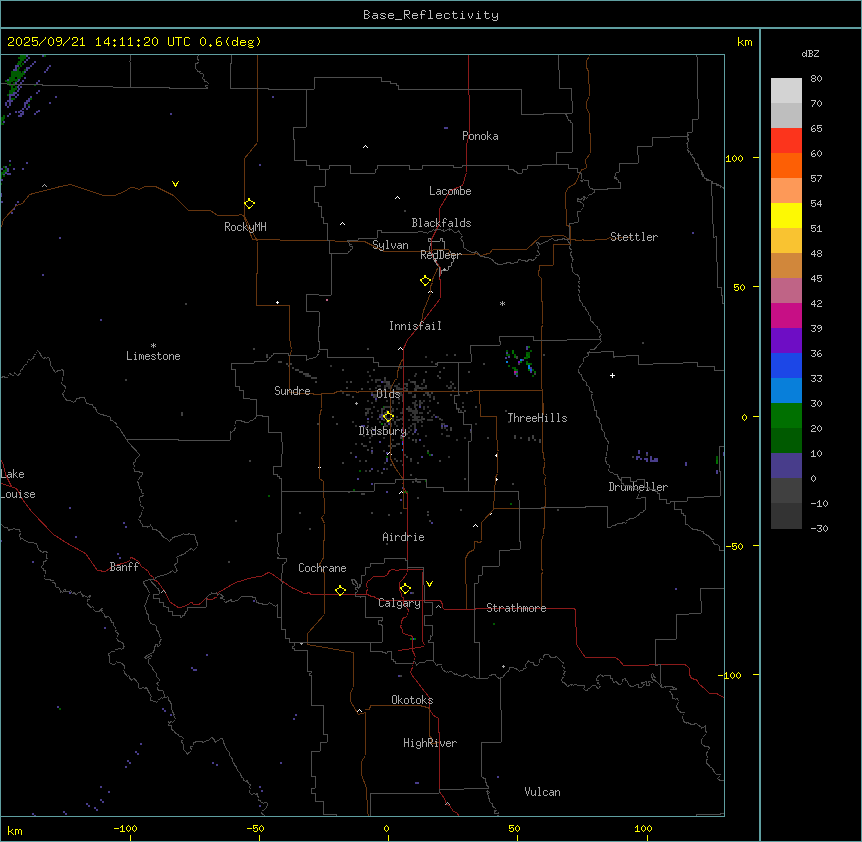
Task: Click the yellow diamond marker above Calgary
Action: click(x=405, y=588)
